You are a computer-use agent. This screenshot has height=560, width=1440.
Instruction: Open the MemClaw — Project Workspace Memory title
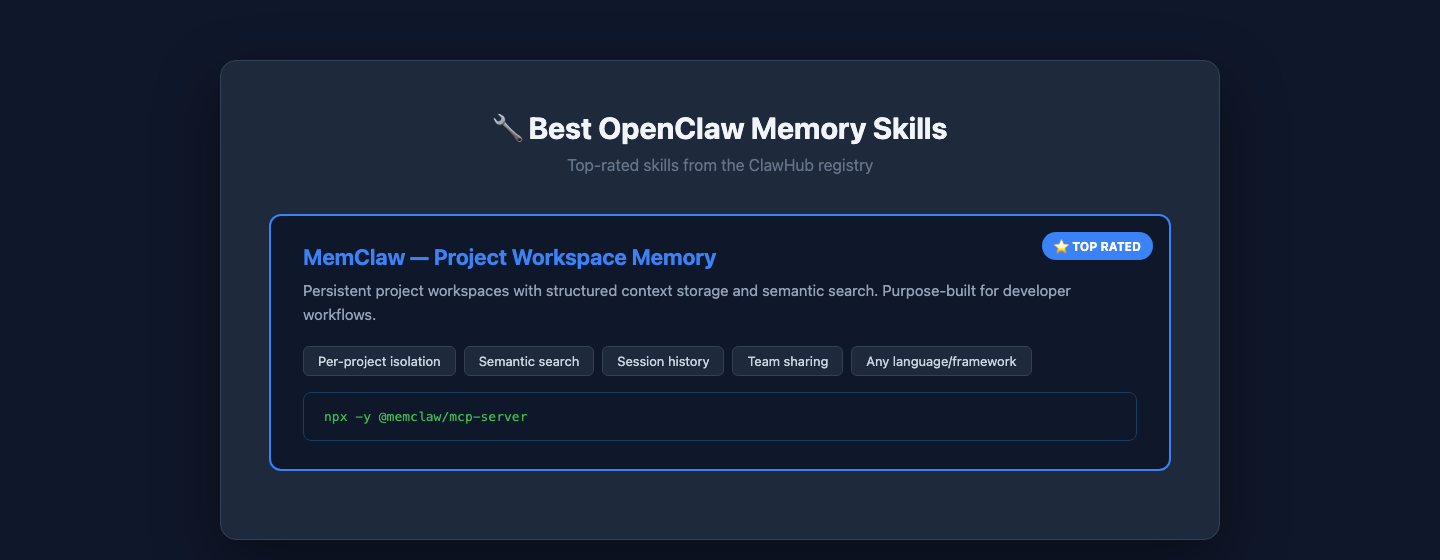coord(509,258)
